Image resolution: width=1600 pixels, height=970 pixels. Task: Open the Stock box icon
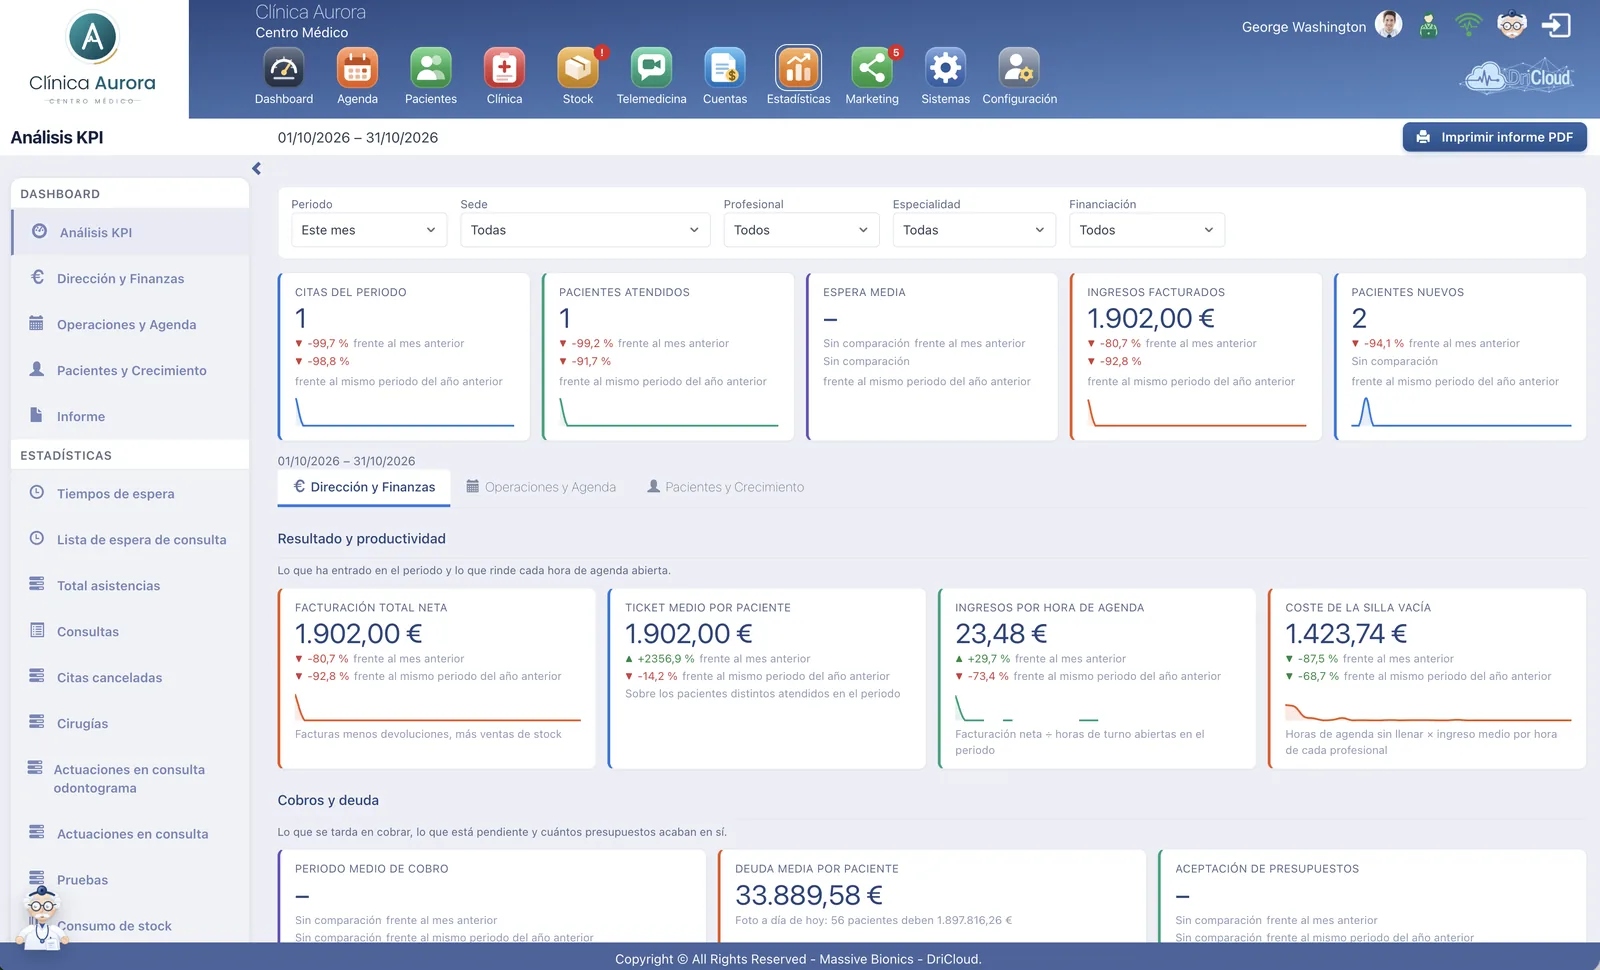(x=578, y=68)
